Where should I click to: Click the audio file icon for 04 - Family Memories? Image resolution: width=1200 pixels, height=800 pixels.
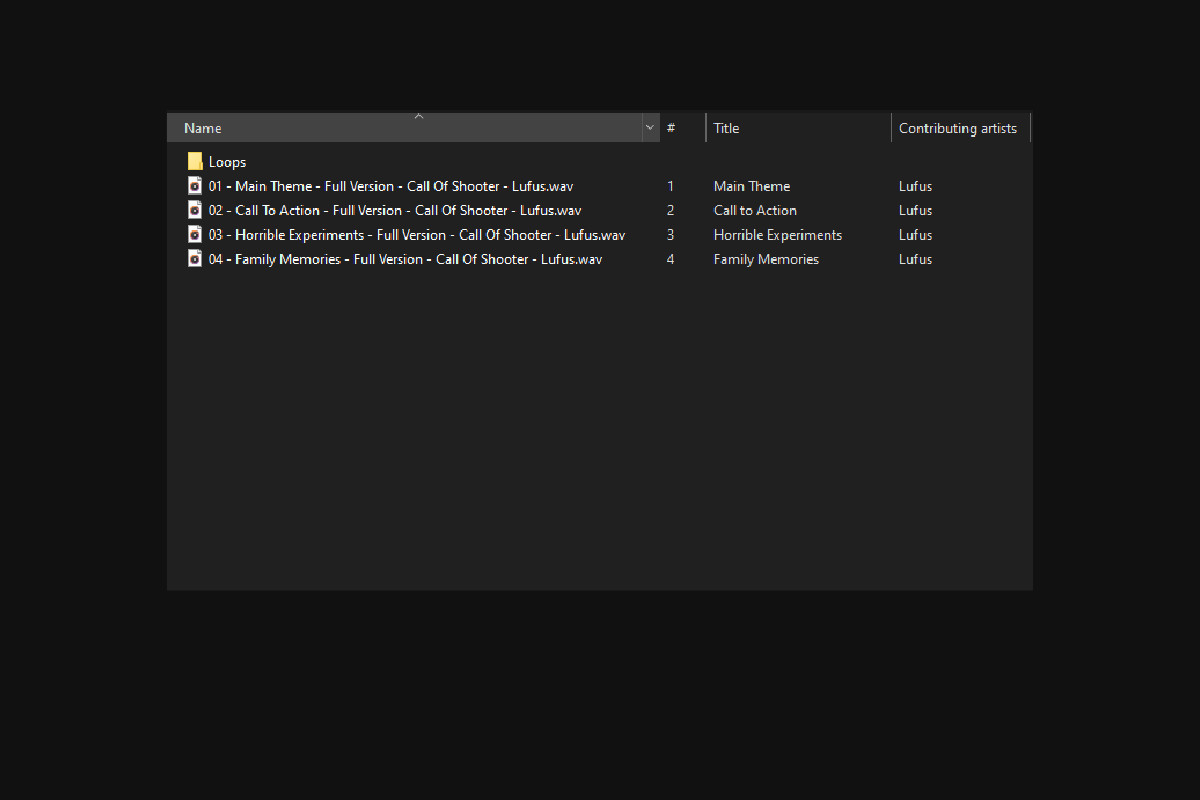[195, 259]
